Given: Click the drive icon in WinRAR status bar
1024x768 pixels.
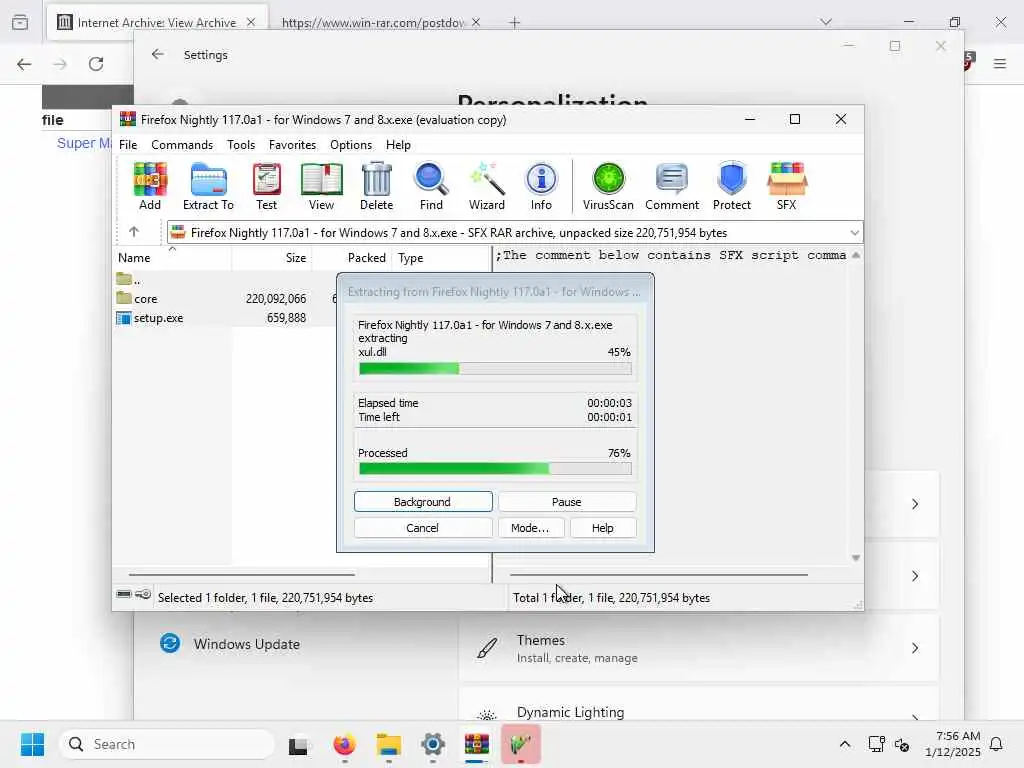Looking at the screenshot, I should tap(124, 594).
